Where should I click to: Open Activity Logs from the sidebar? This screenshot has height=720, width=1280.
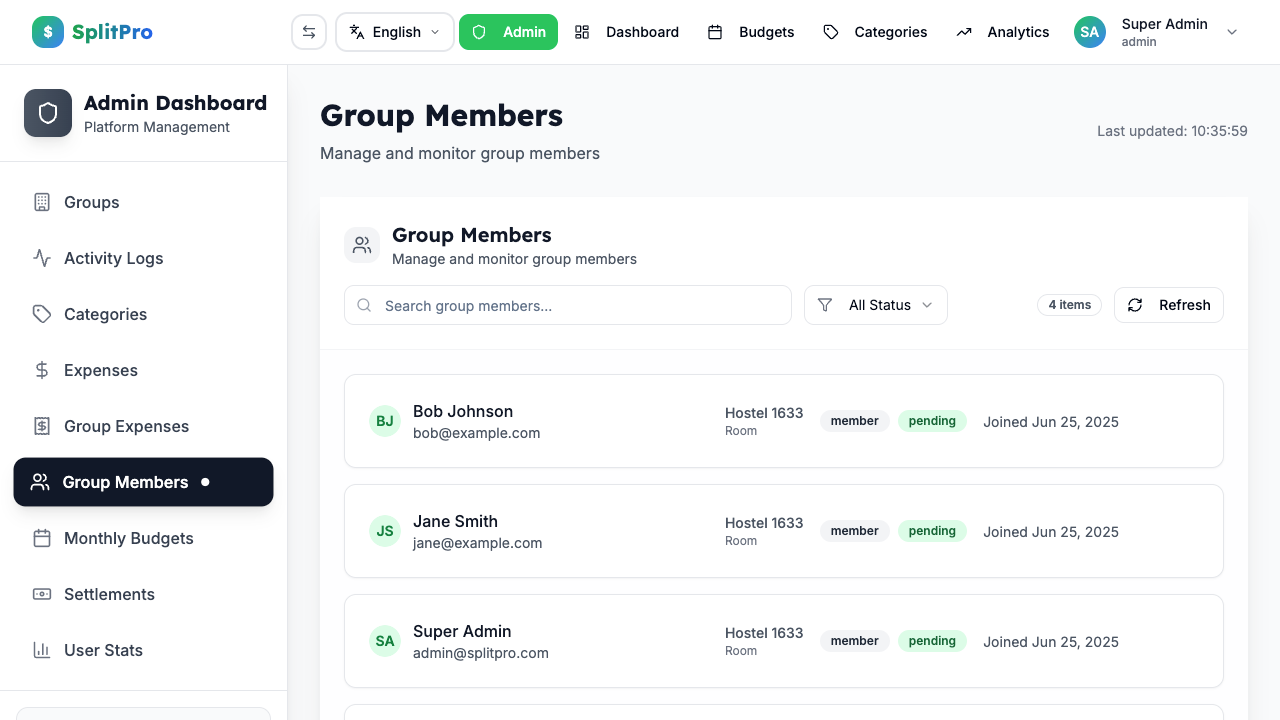point(113,258)
